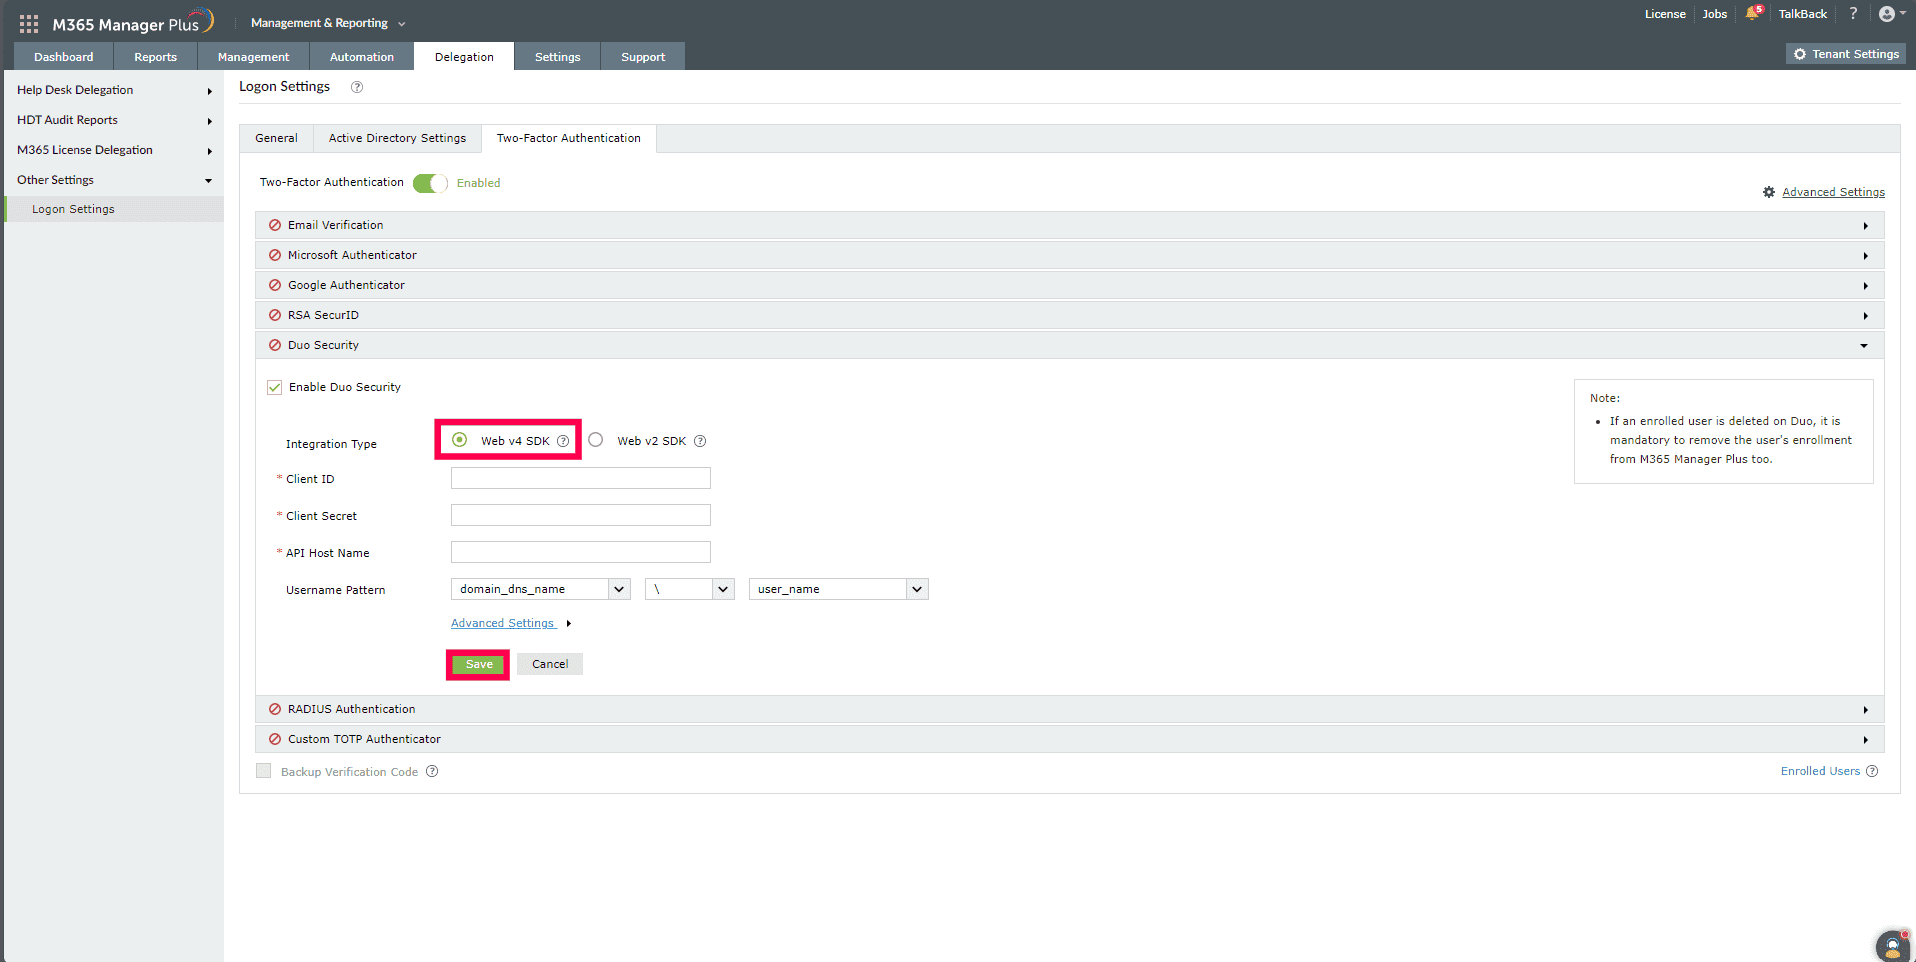Image resolution: width=1916 pixels, height=962 pixels.
Task: Click the disabled status icon for RSA SecurID
Action: click(x=275, y=315)
